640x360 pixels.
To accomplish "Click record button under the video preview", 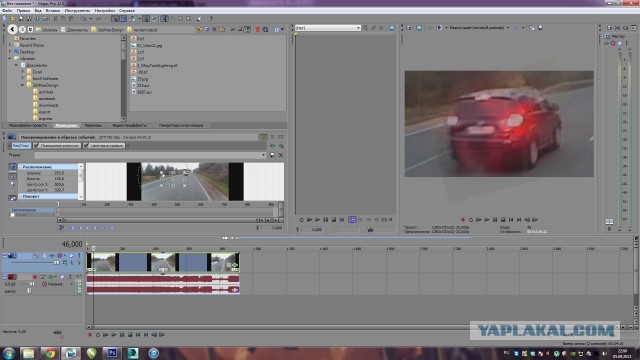I will pos(463,220).
